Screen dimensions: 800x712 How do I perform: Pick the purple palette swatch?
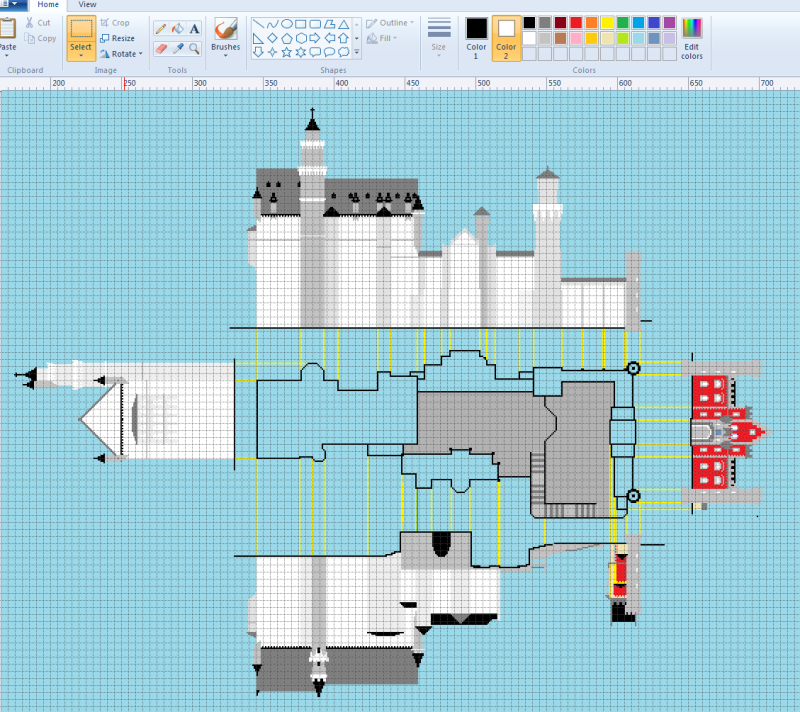tap(669, 22)
